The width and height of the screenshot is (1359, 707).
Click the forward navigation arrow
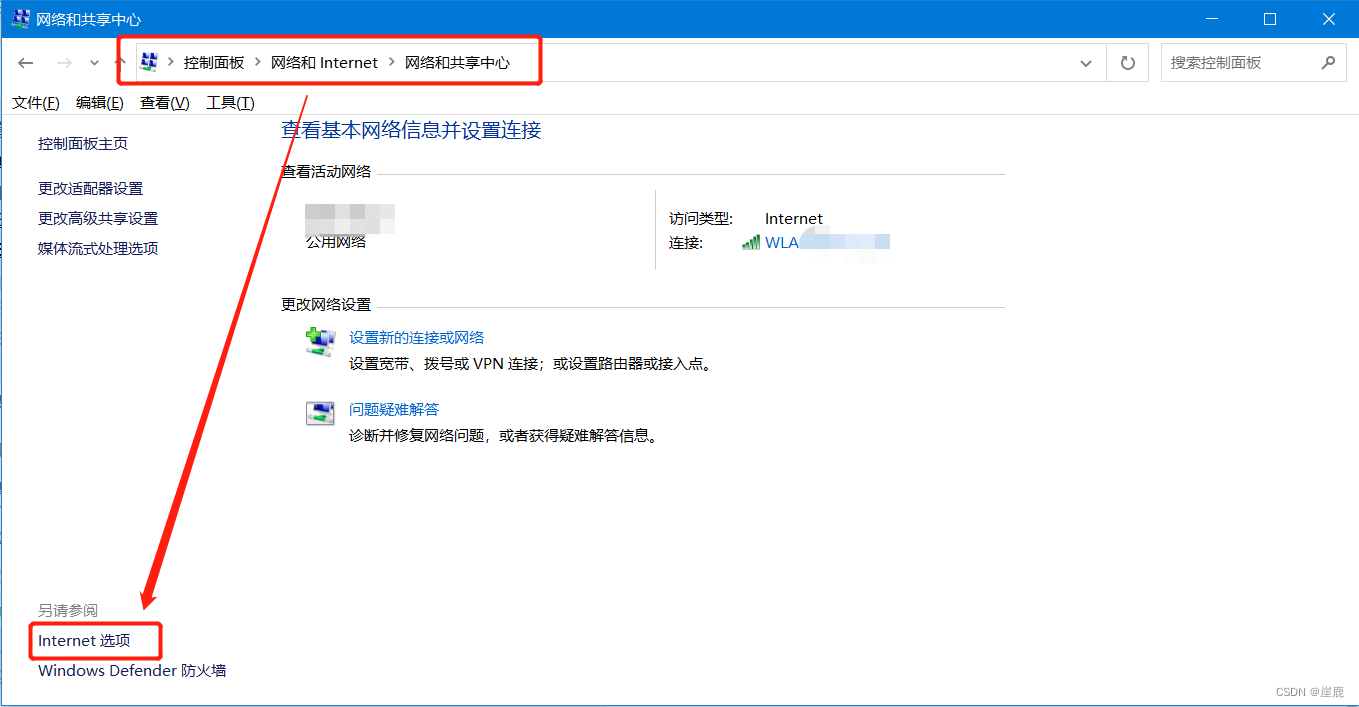64,63
